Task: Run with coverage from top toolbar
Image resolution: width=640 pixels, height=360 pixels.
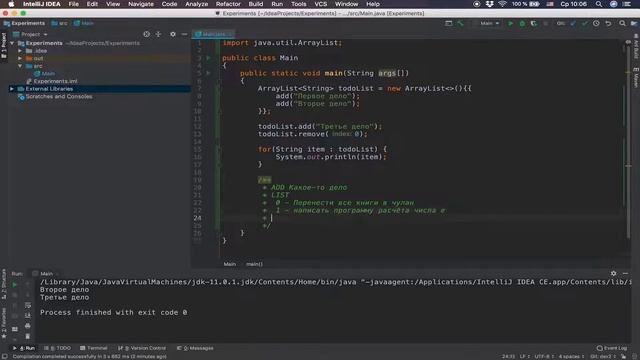Action: tap(533, 24)
